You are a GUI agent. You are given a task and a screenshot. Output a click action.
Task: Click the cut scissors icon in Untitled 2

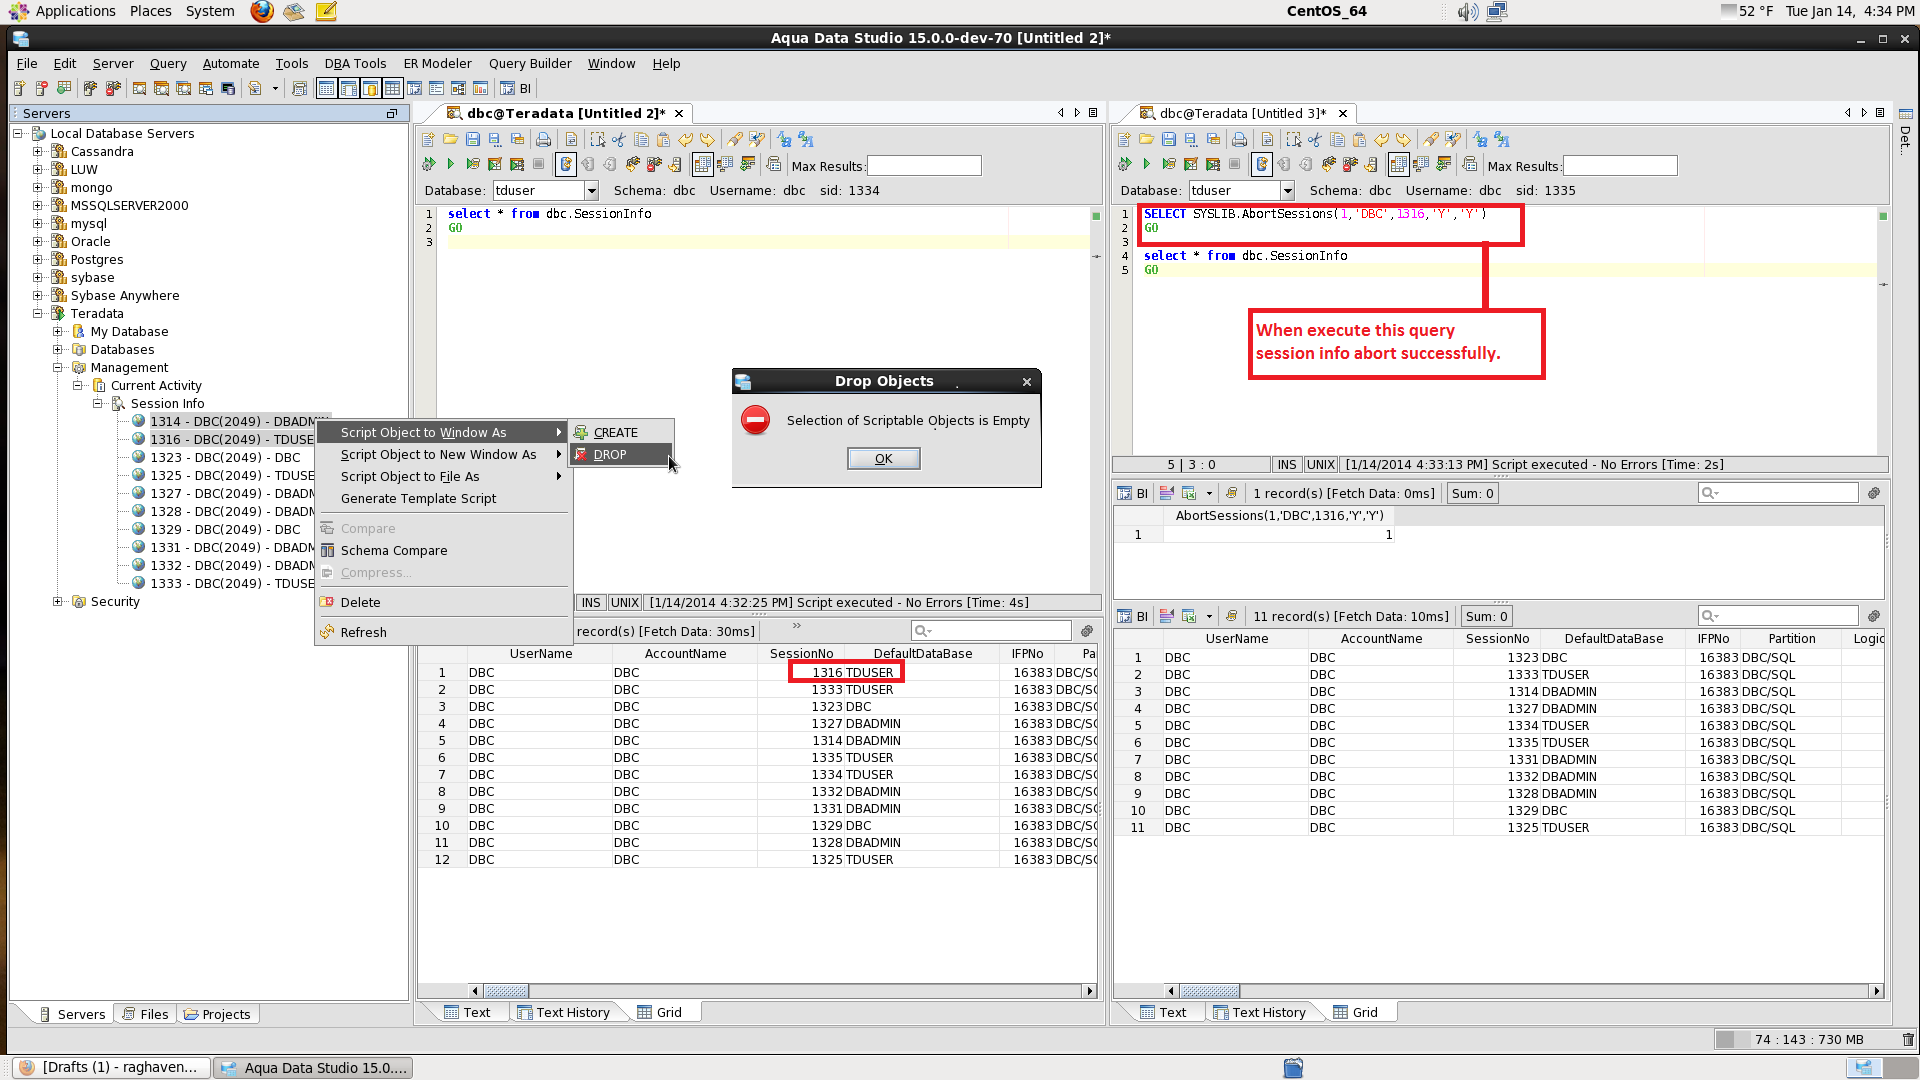pos(619,140)
